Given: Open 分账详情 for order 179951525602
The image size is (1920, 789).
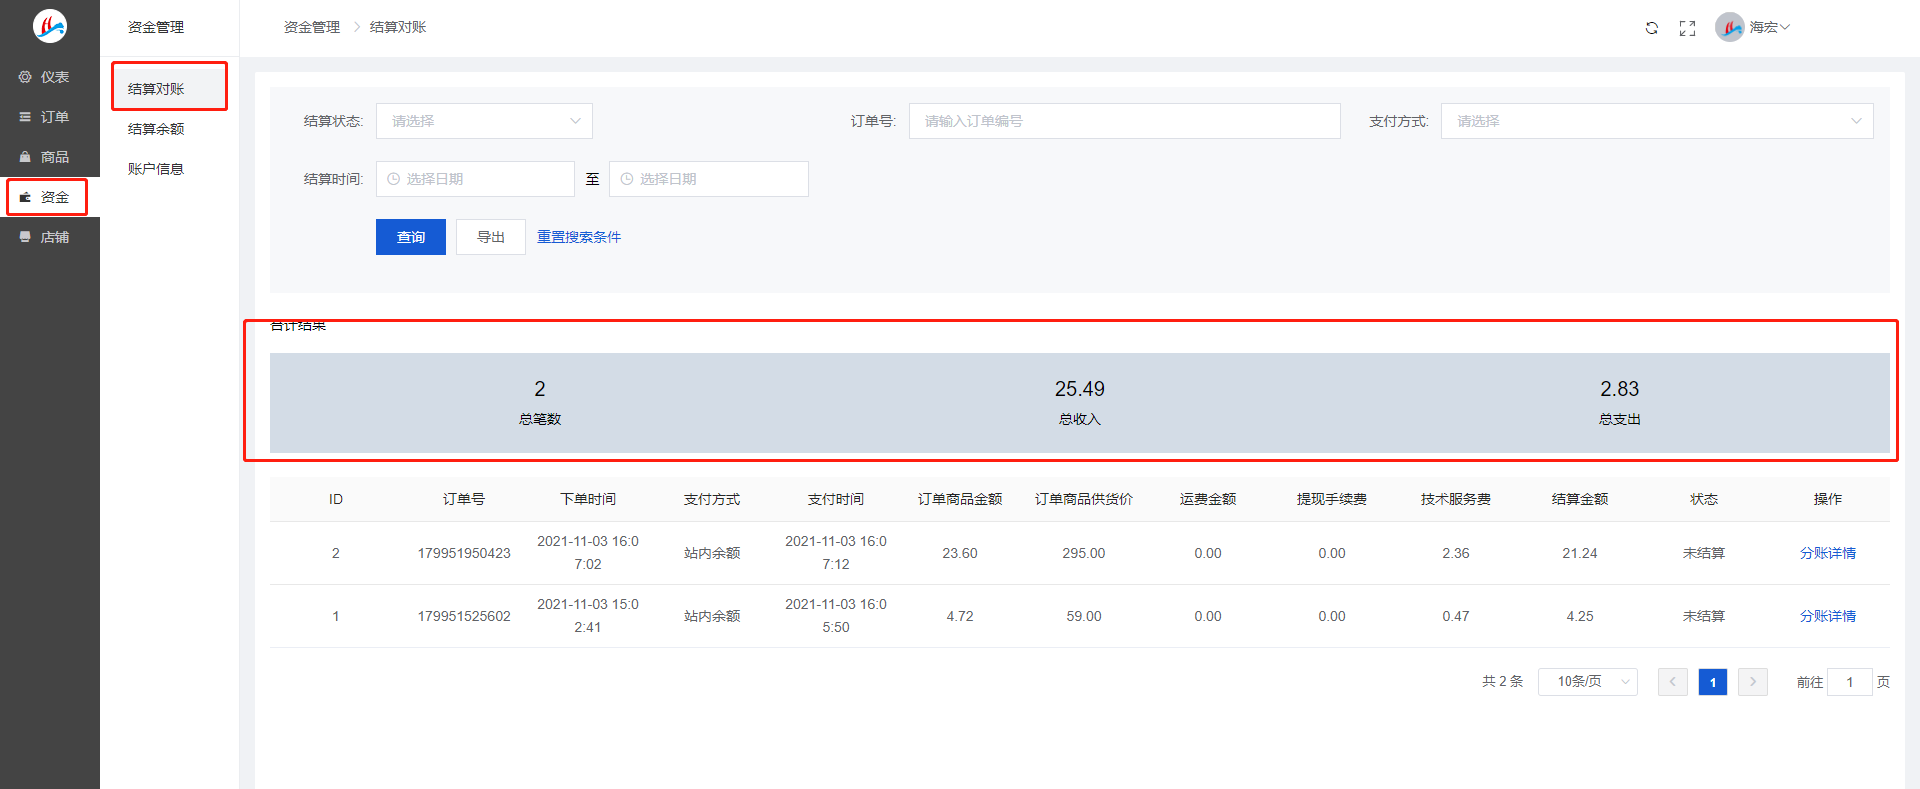Looking at the screenshot, I should pos(1828,616).
